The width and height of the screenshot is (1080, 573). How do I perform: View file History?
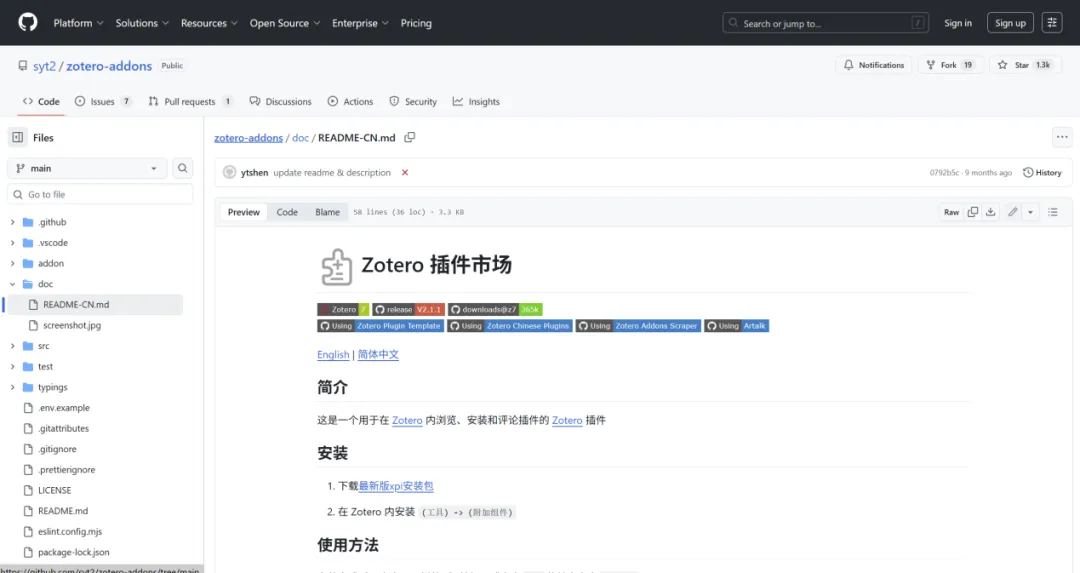click(x=1042, y=173)
